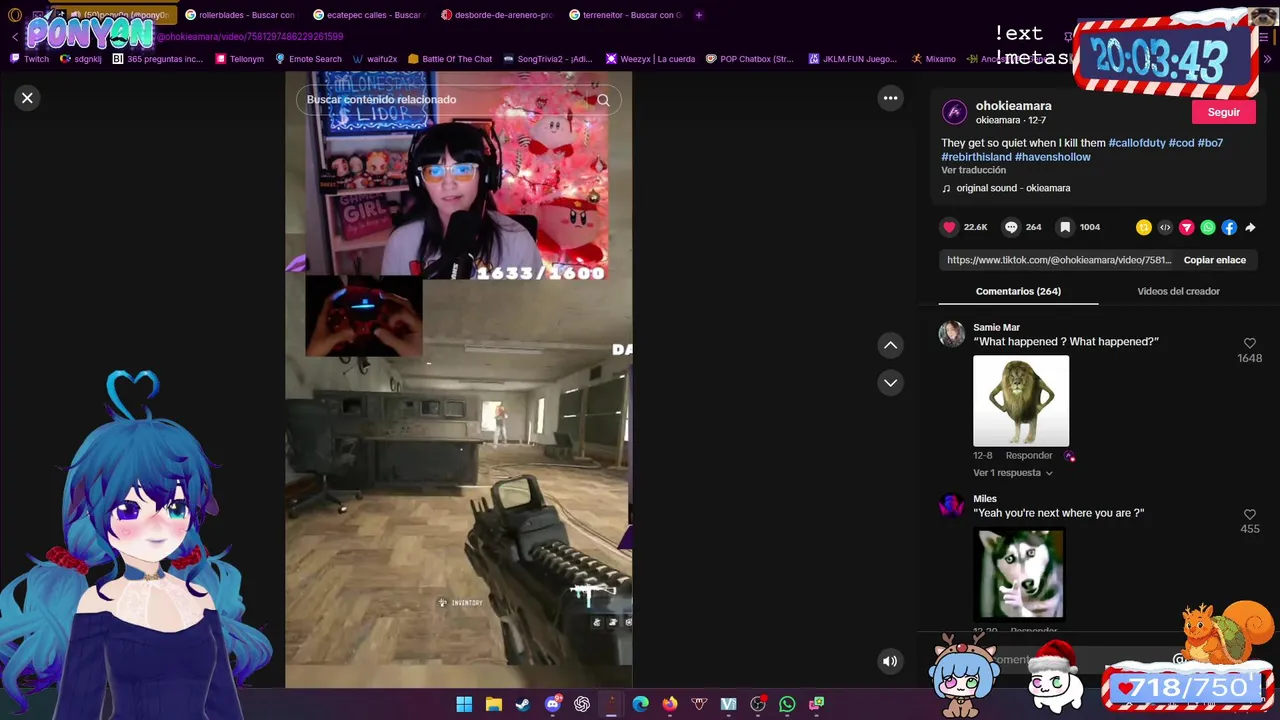Open the 'JKLM.FUN Juego...' bookmark
1280x720 pixels.
click(853, 59)
